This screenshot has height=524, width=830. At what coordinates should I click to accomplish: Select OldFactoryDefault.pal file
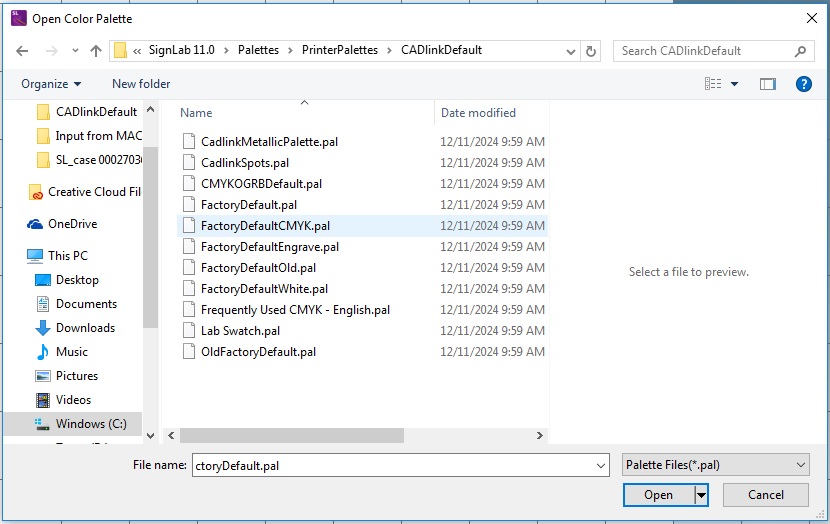(258, 352)
